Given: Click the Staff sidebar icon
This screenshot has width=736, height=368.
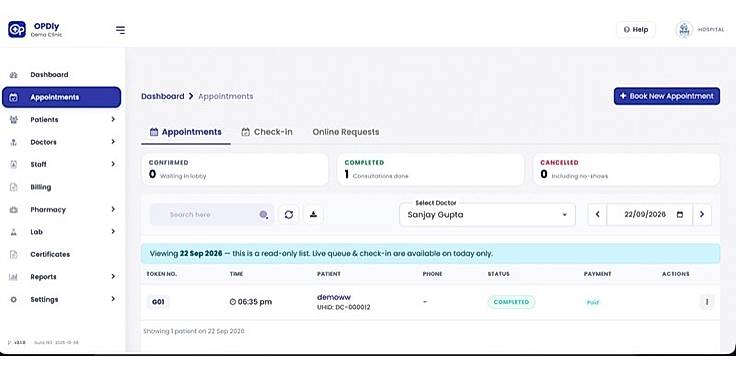Looking at the screenshot, I should pyautogui.click(x=14, y=164).
